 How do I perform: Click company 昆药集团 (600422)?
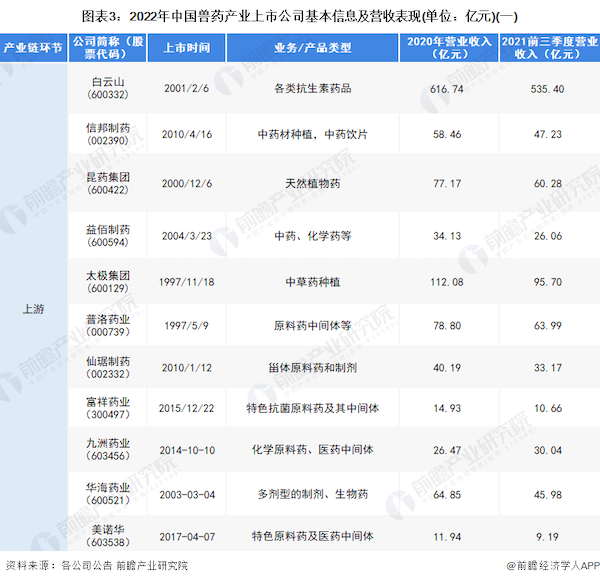[108, 184]
